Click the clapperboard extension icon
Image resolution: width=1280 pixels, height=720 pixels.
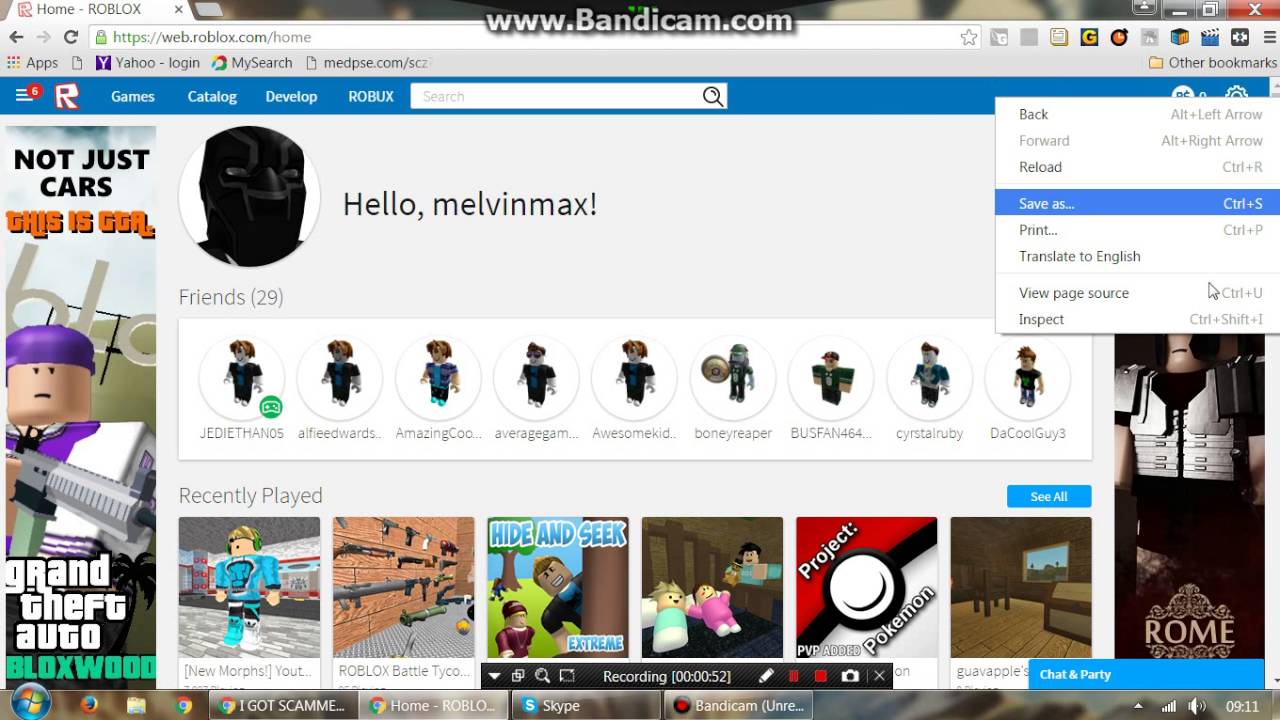1210,37
